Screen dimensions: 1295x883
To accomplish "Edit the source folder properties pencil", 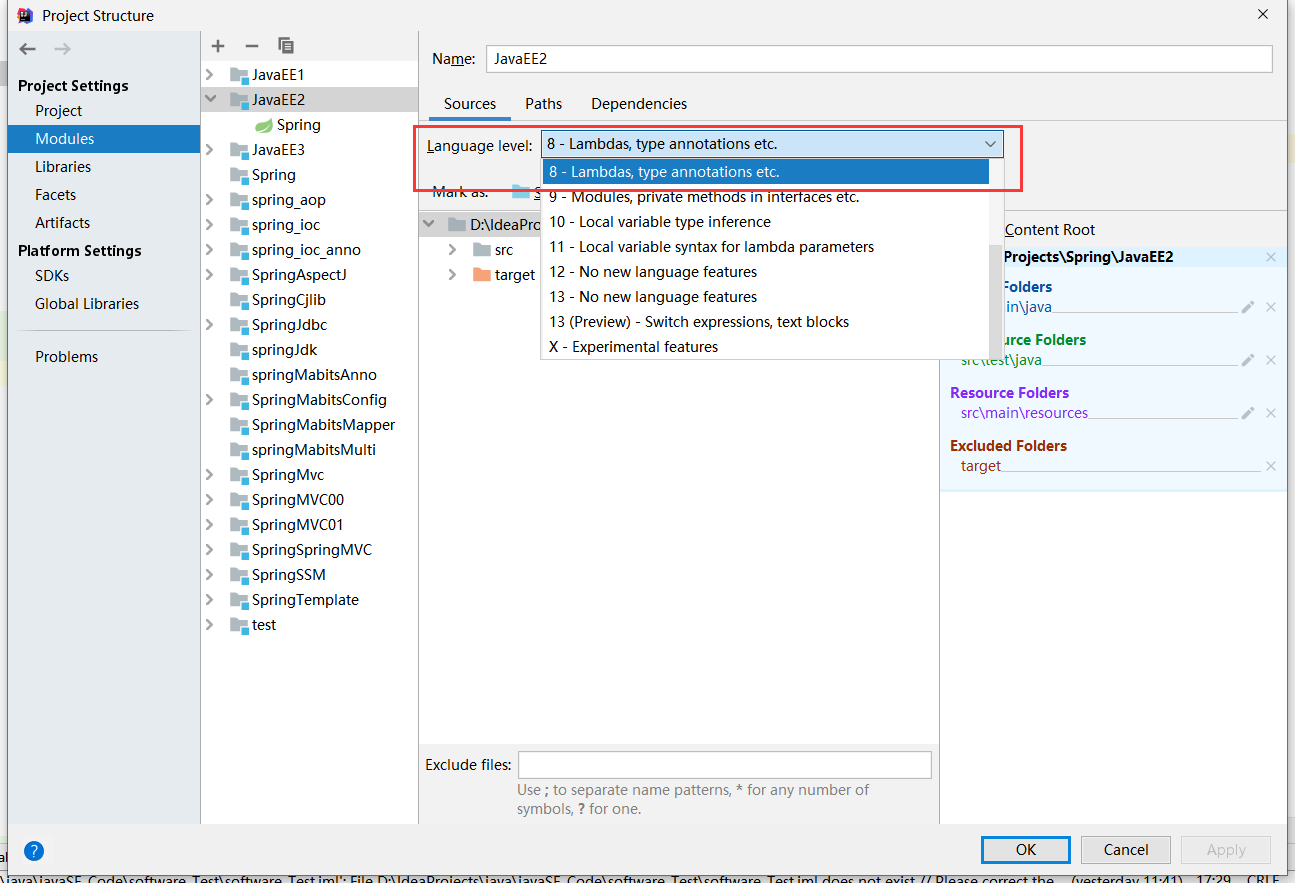I will click(1247, 307).
